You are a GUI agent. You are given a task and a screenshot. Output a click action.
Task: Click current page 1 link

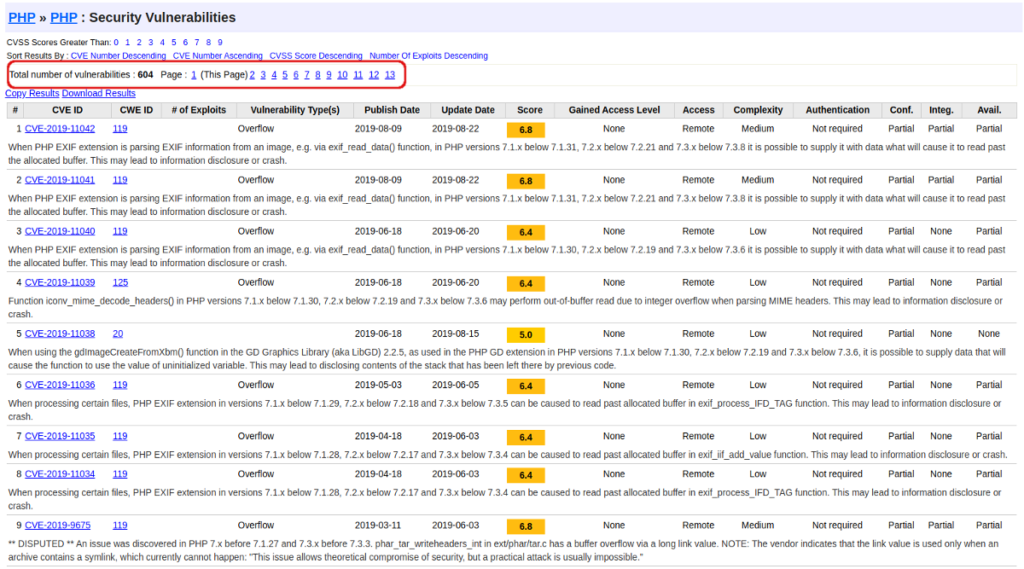193,75
